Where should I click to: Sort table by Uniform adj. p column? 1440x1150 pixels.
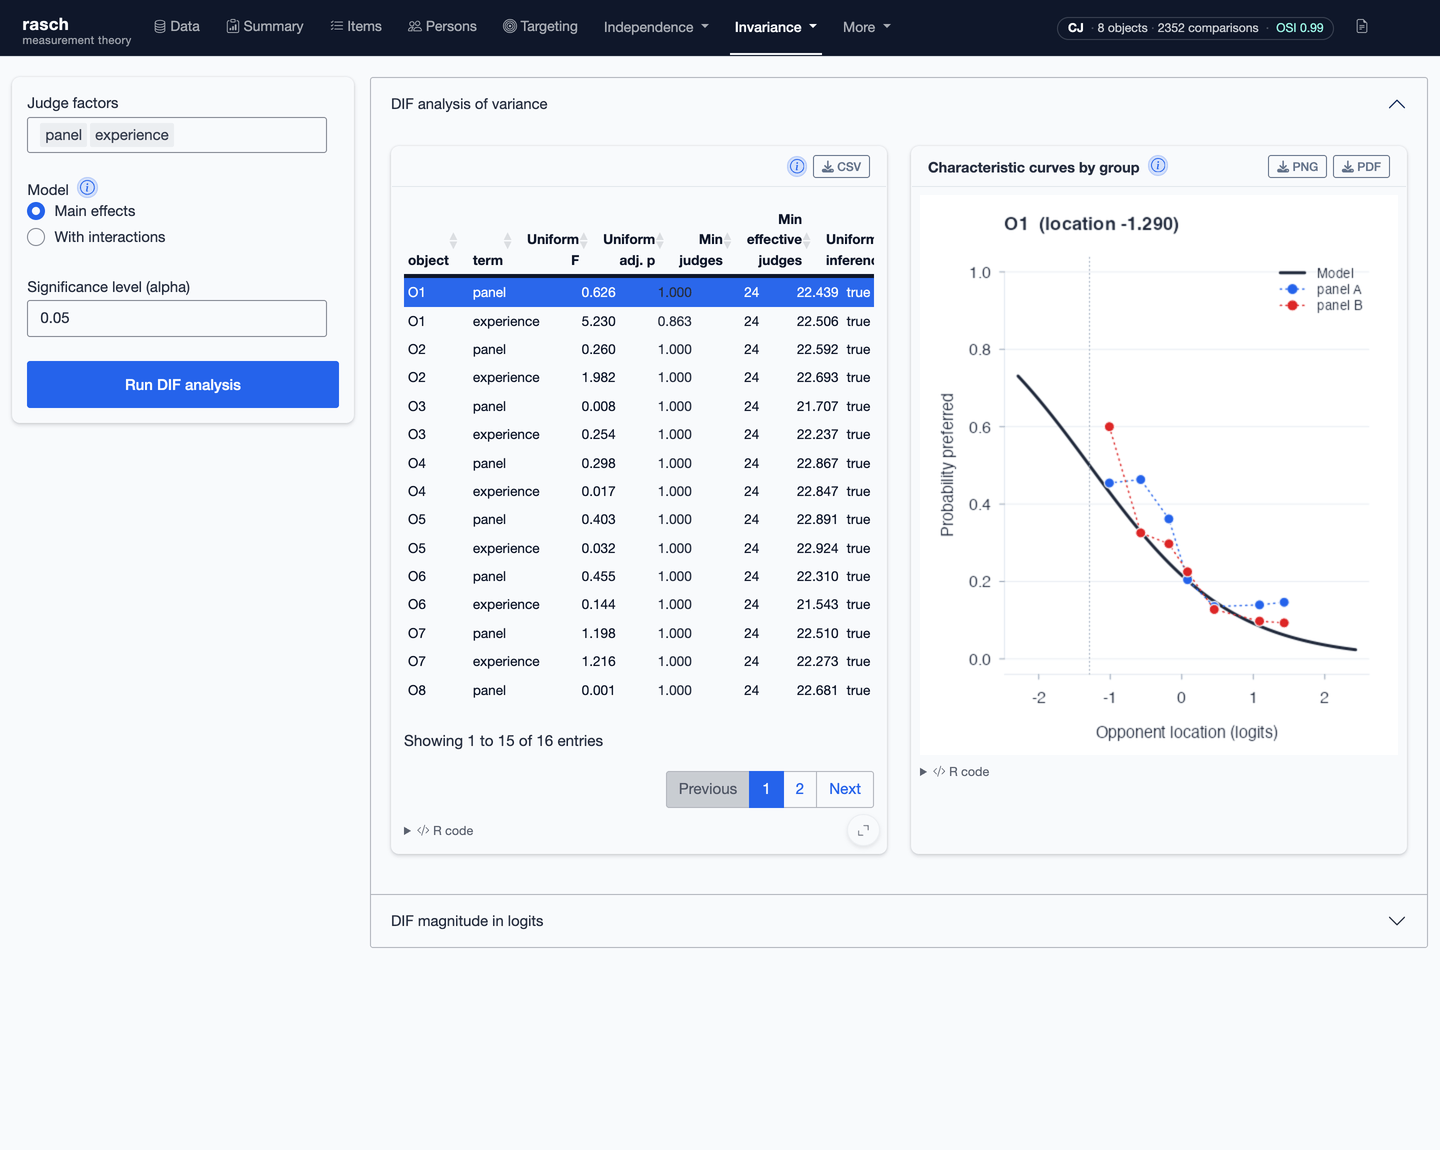point(631,240)
